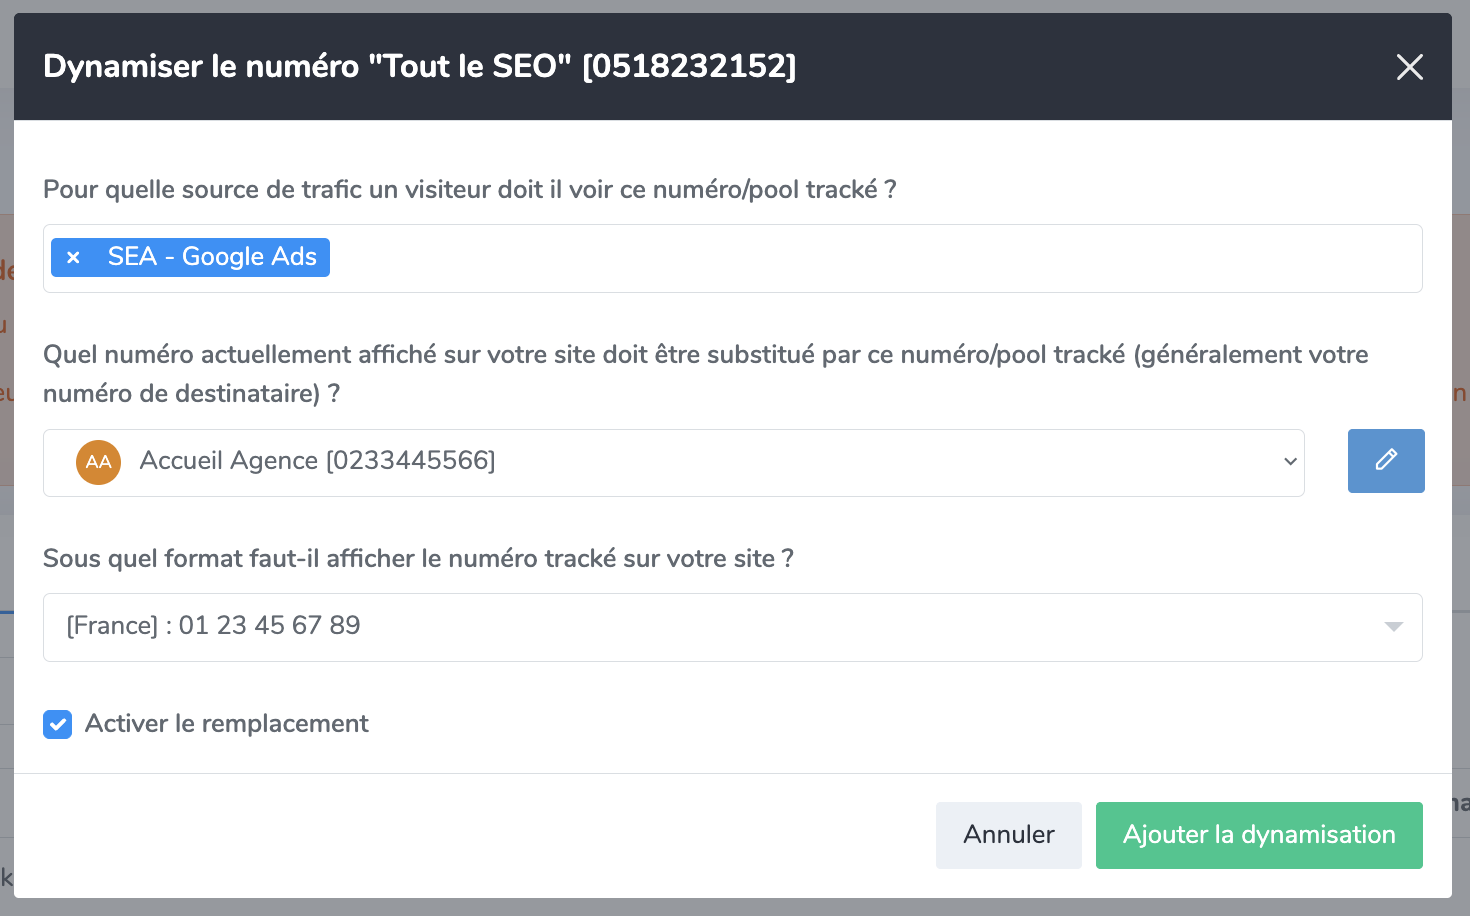Click the [0518232152] number in title
The width and height of the screenshot is (1470, 916).
689,66
